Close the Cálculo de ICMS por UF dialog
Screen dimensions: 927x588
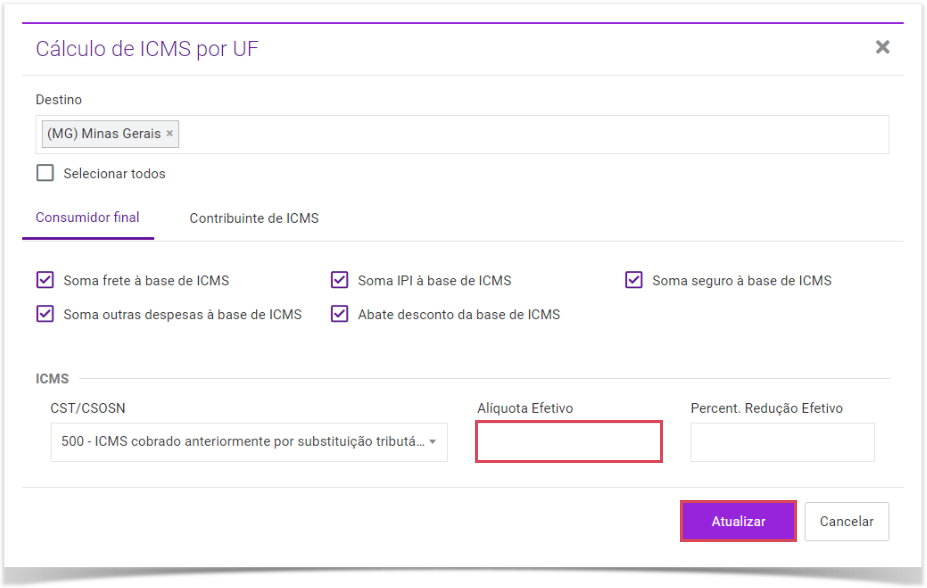[882, 47]
